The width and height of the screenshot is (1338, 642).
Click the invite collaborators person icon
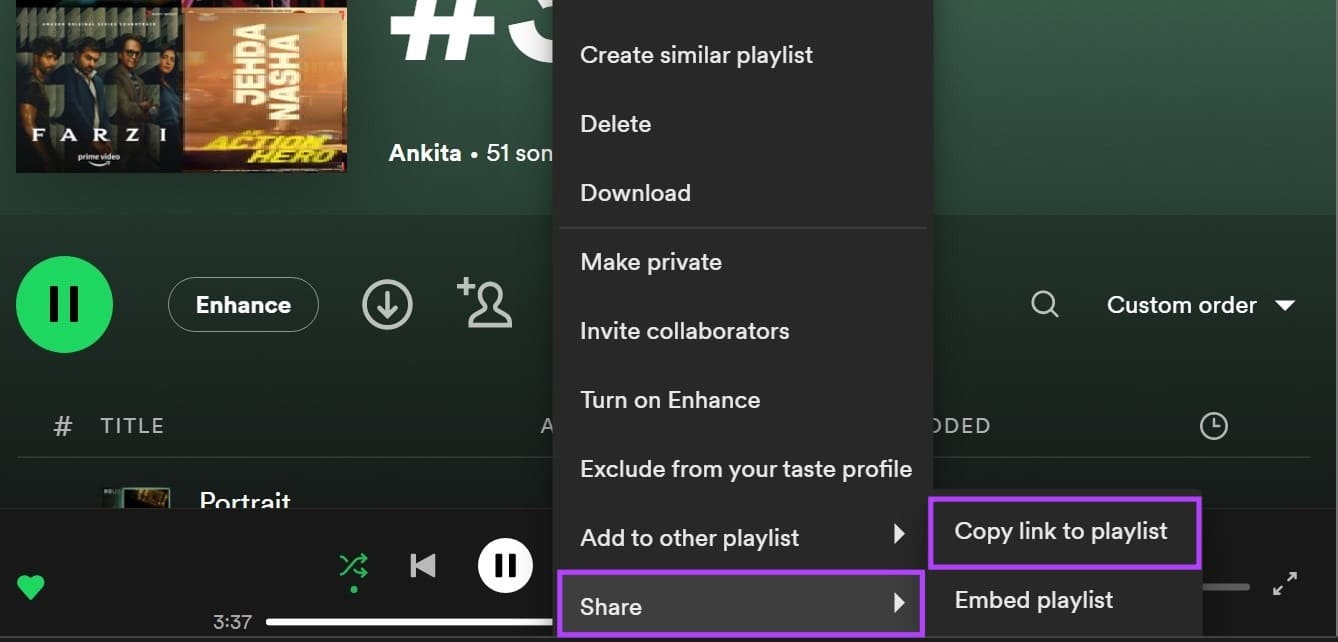click(485, 304)
